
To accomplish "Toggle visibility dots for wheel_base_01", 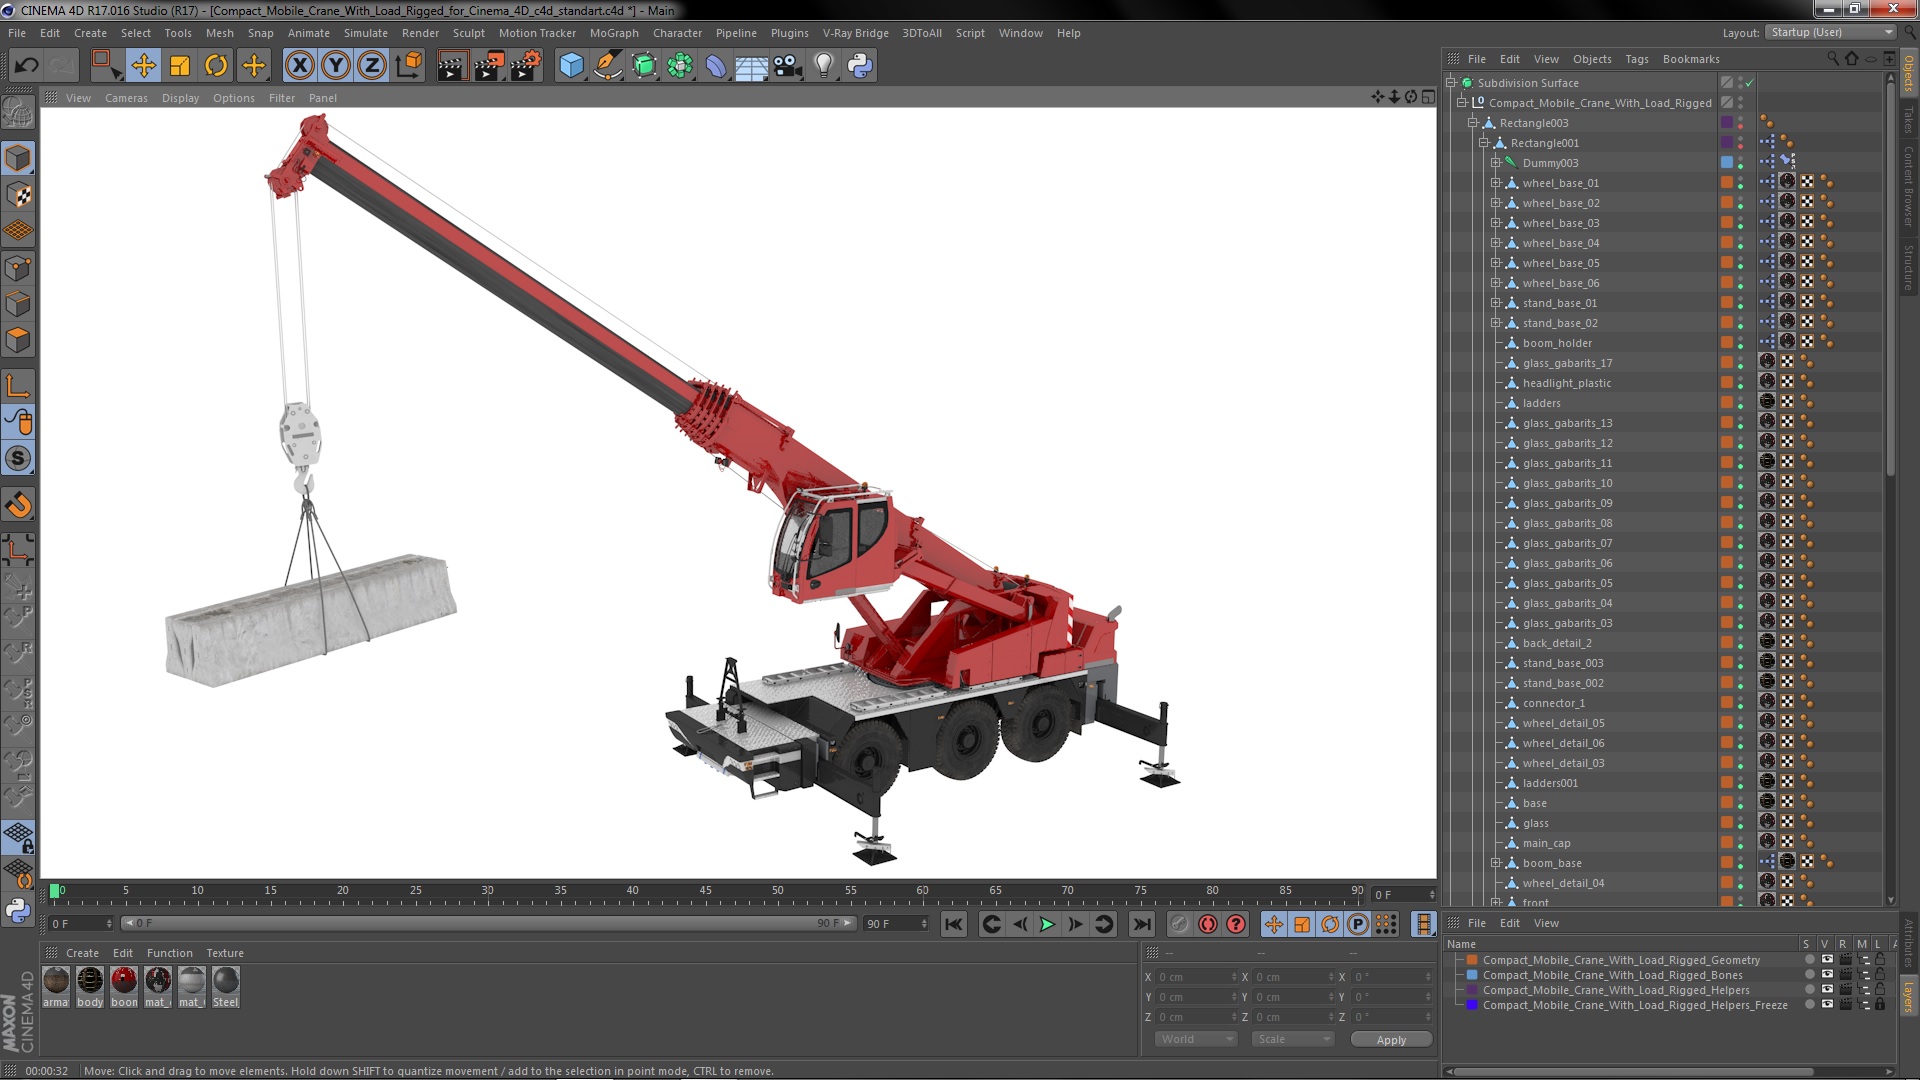I will pos(1740,183).
